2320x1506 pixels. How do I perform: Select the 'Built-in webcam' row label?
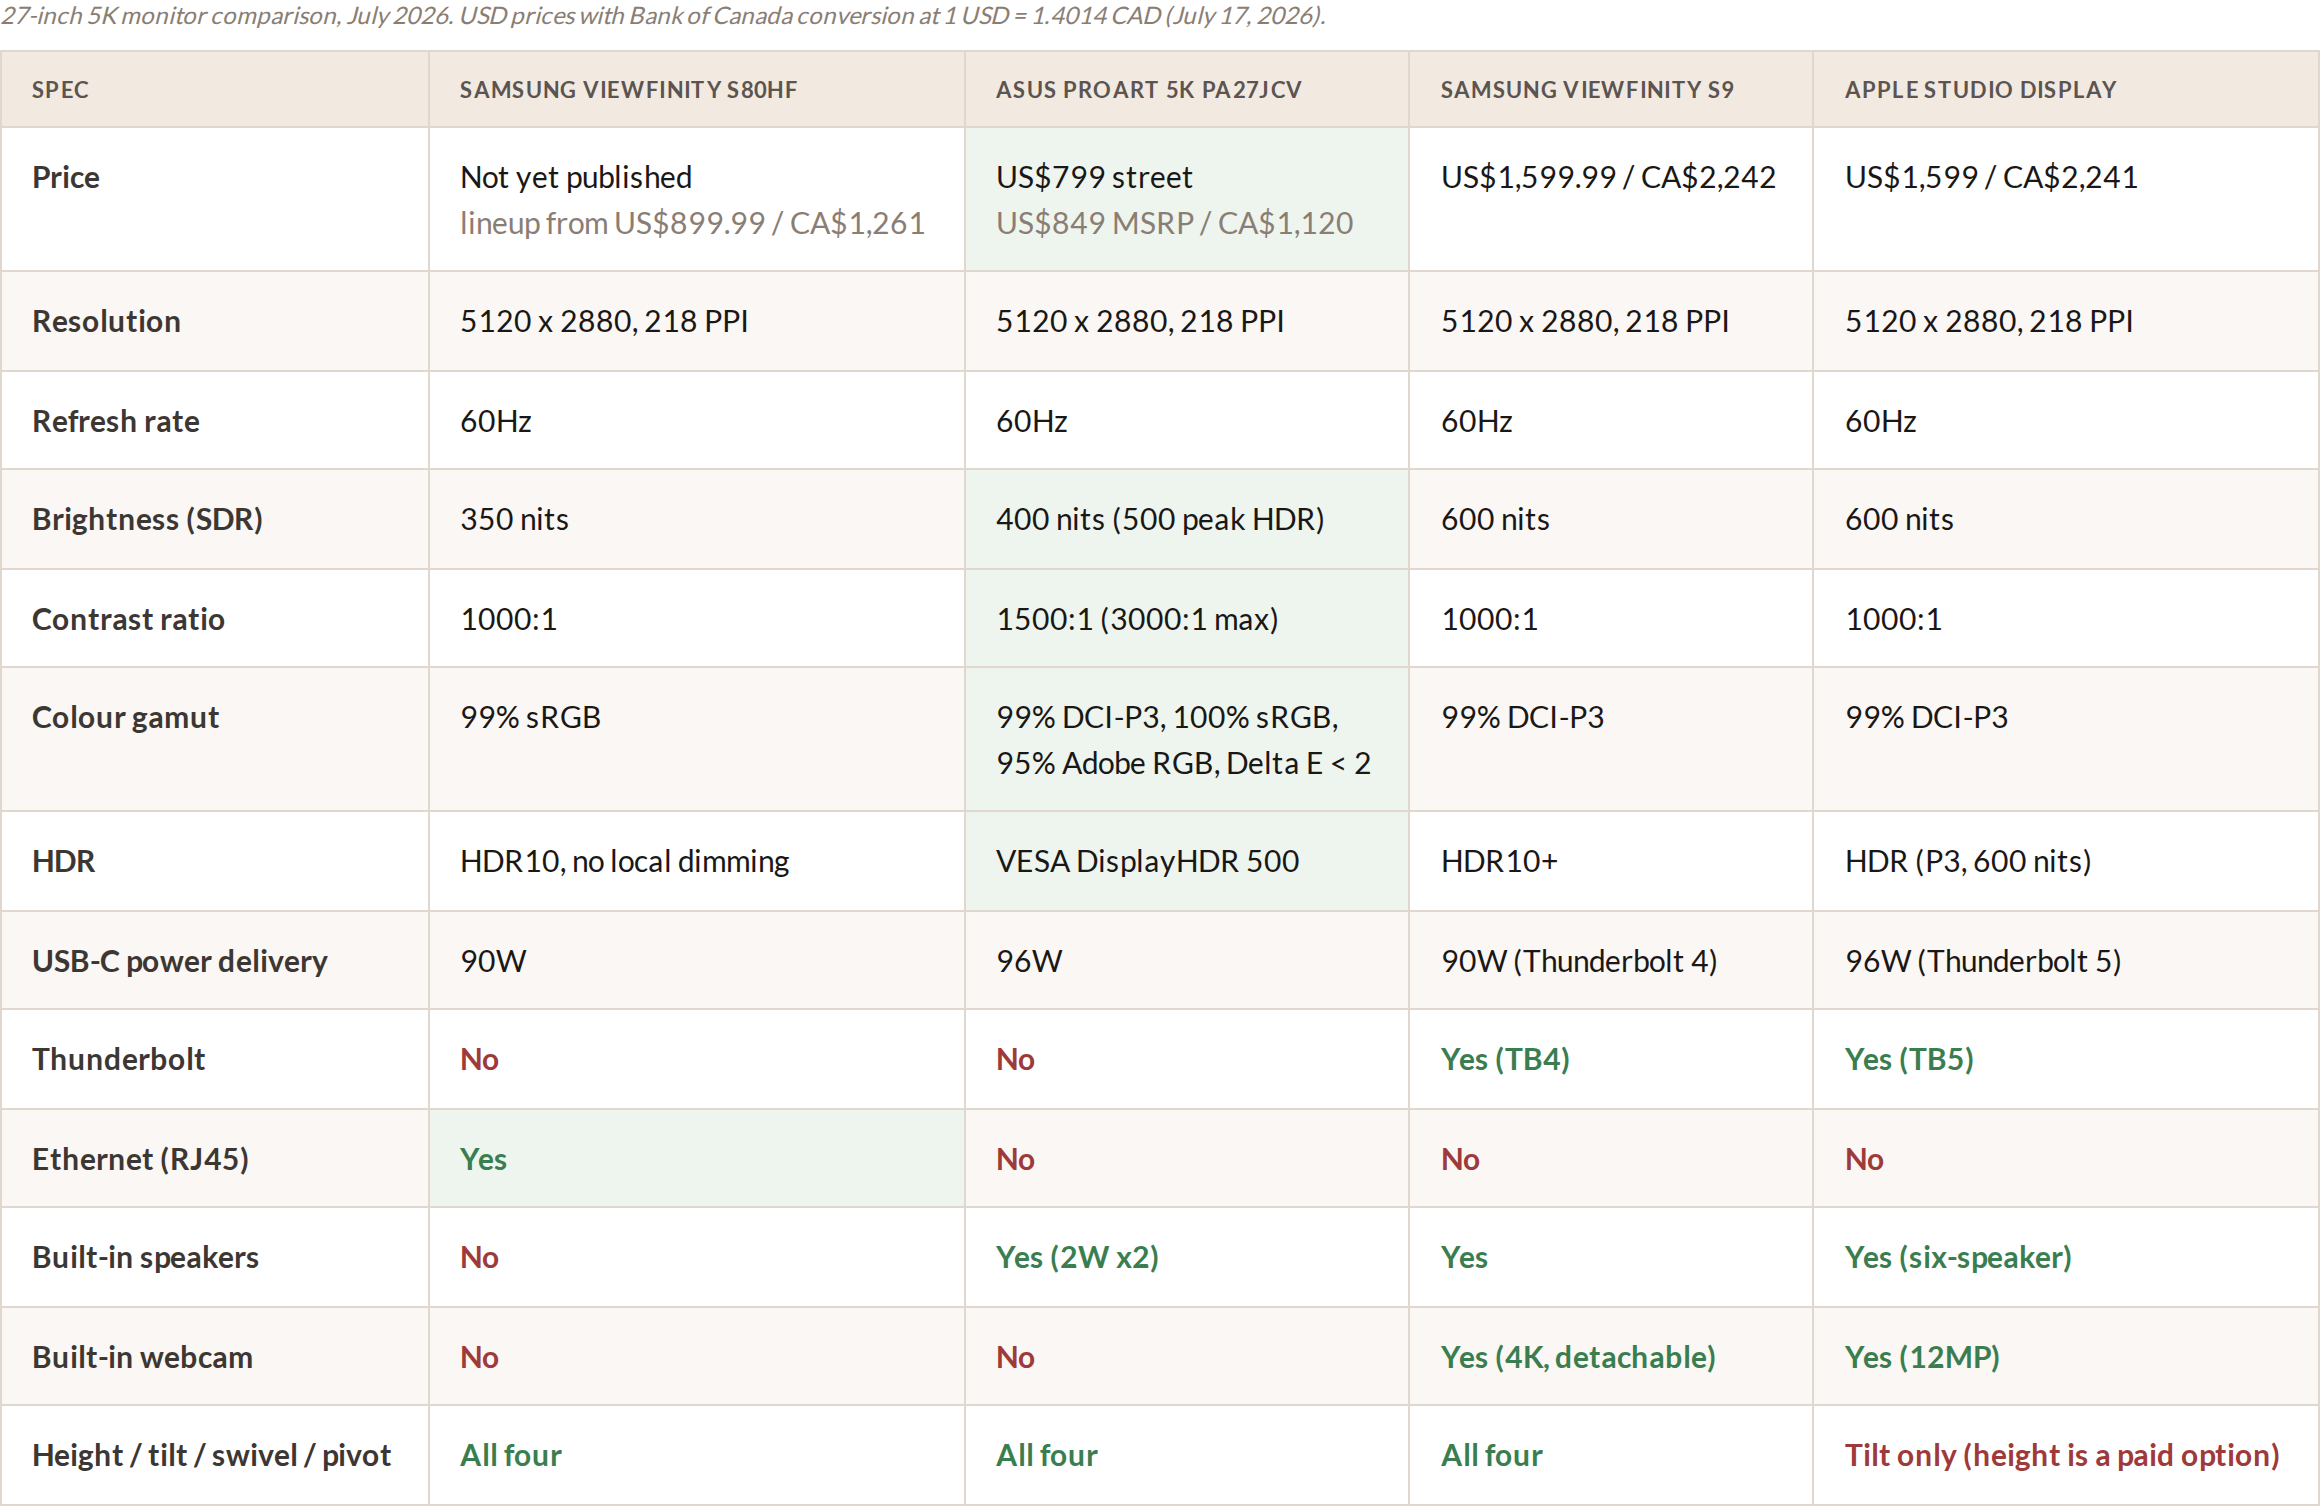click(142, 1357)
